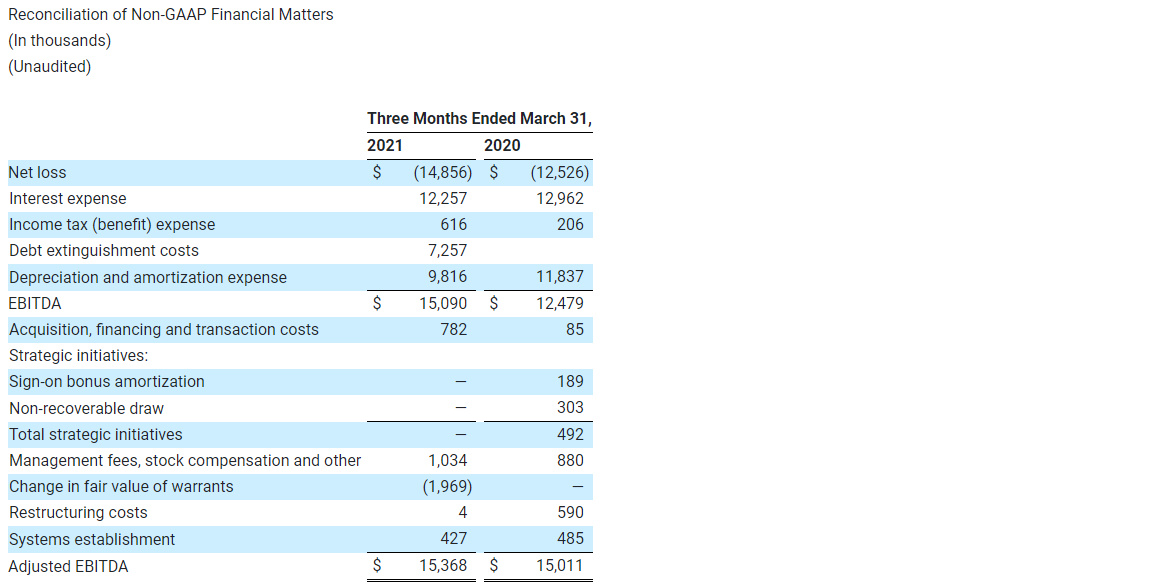The image size is (1154, 587).
Task: Click the Strategic initiatives section heading
Action: pos(77,355)
